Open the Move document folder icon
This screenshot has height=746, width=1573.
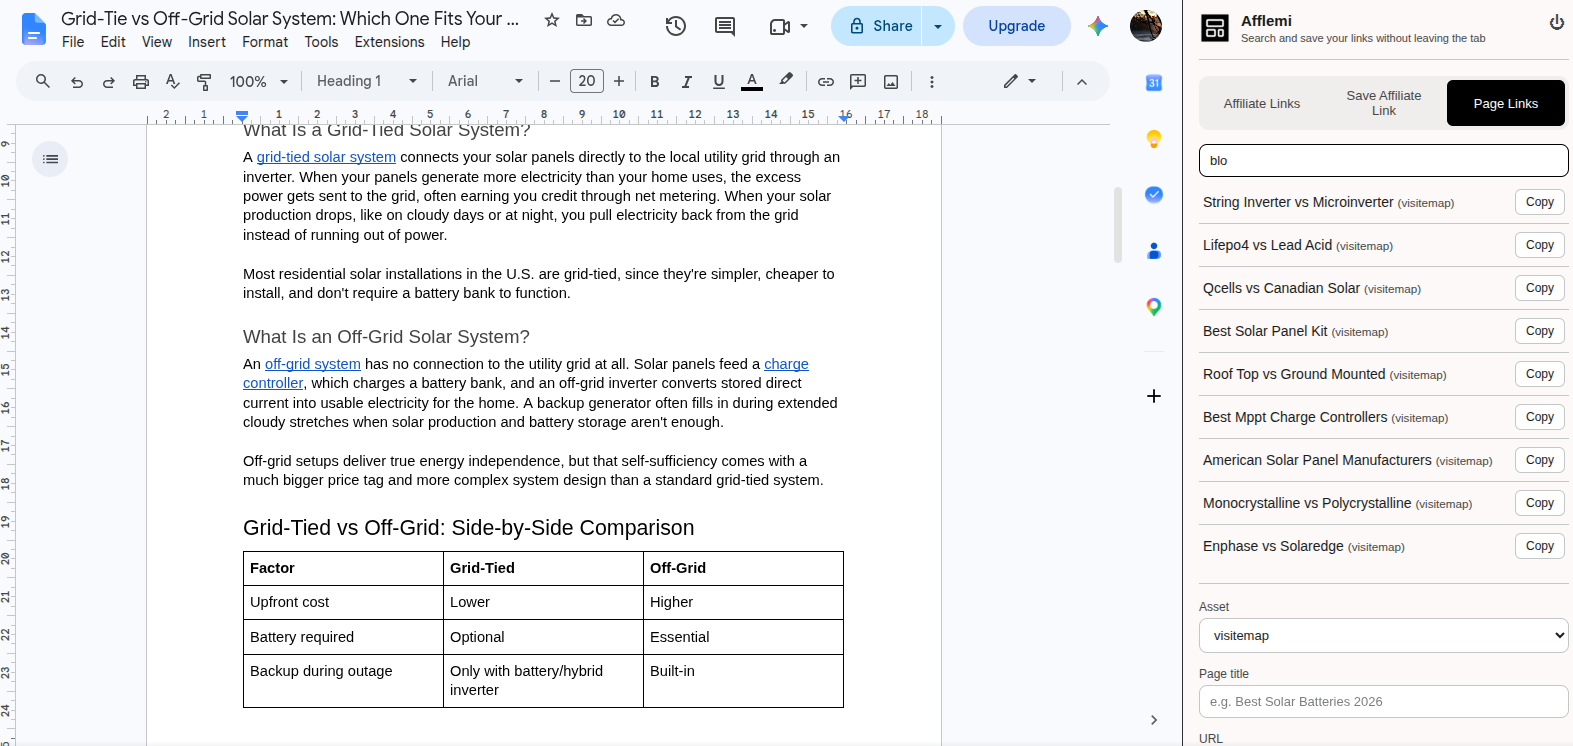pyautogui.click(x=584, y=20)
